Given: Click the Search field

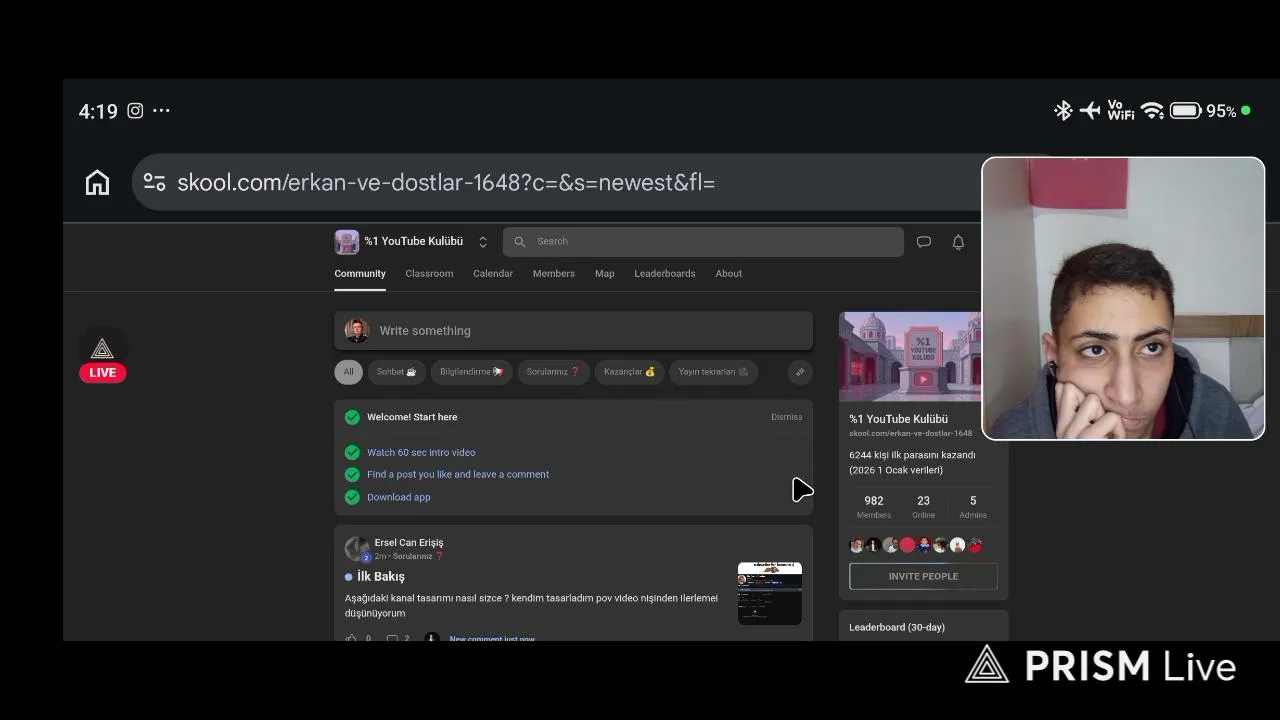Looking at the screenshot, I should [x=703, y=242].
